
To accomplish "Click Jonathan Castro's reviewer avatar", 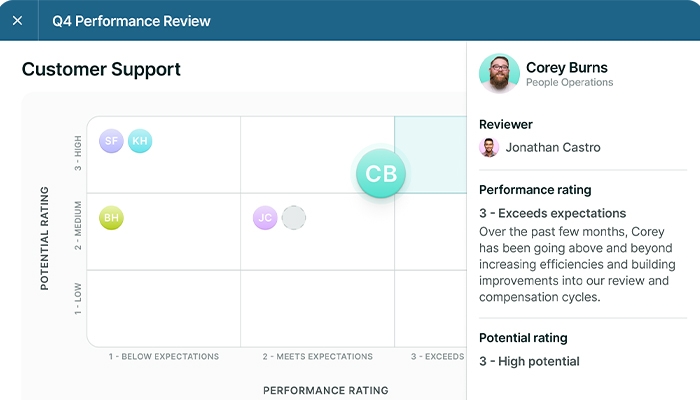I will 489,147.
